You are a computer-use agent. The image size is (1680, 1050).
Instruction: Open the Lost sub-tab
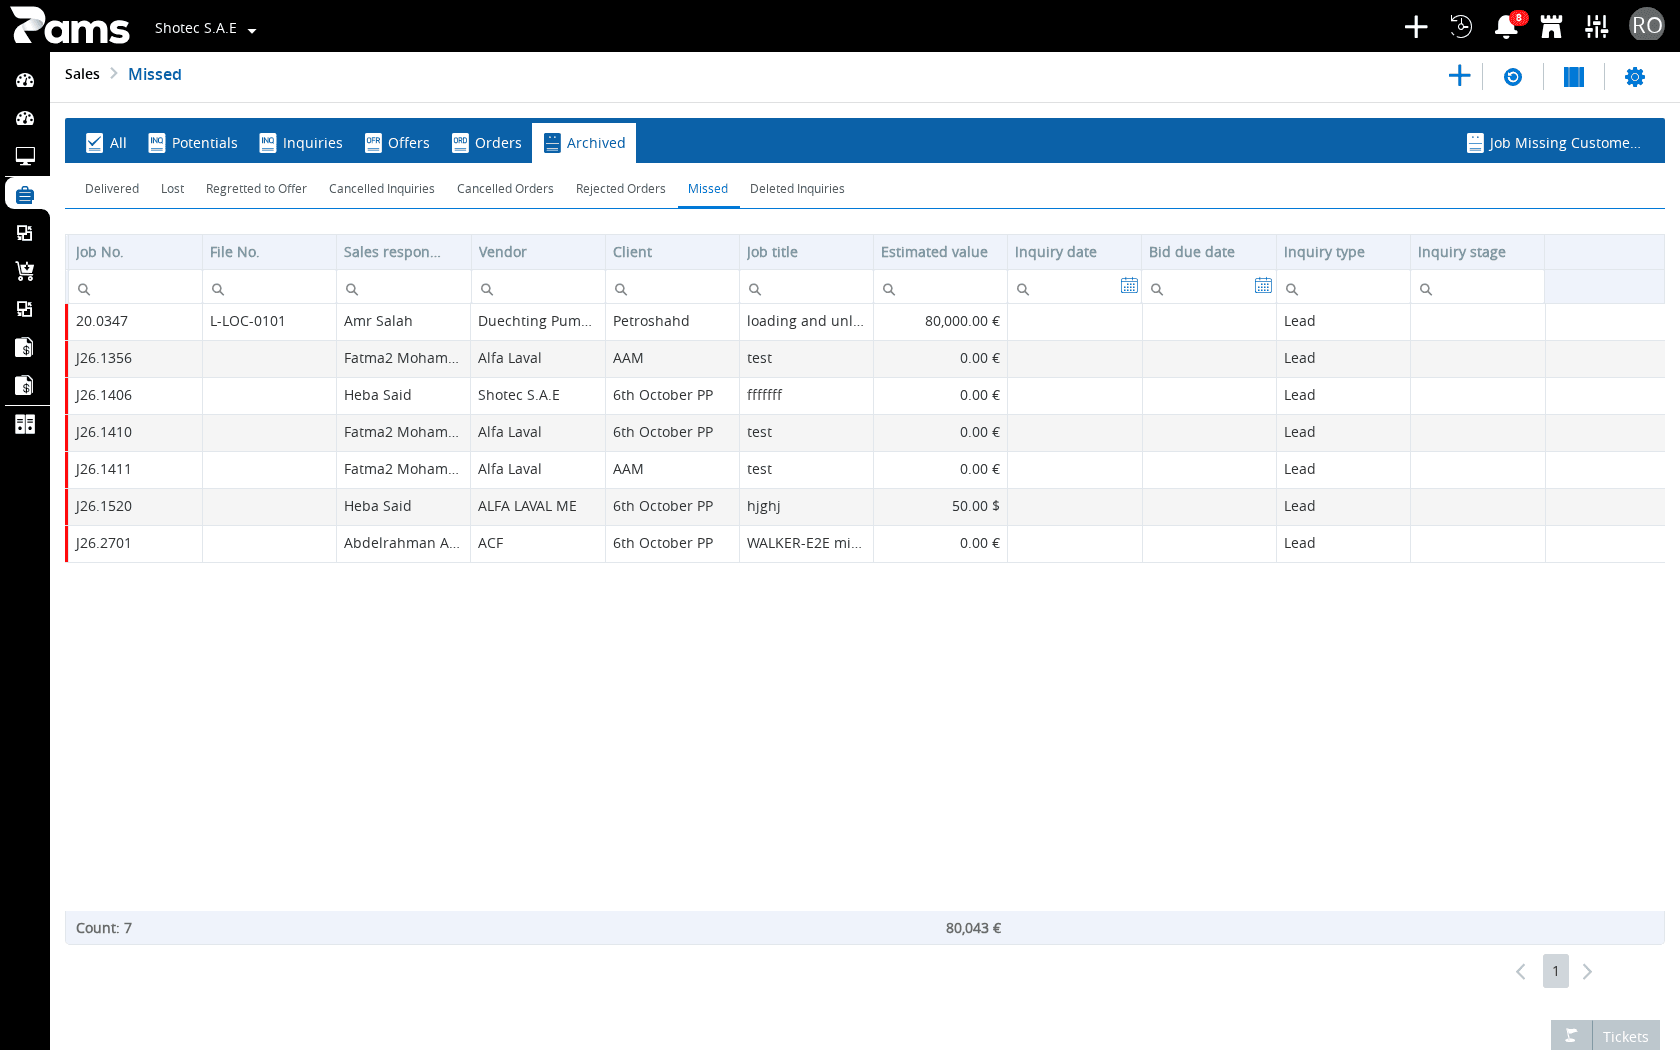coord(172,189)
